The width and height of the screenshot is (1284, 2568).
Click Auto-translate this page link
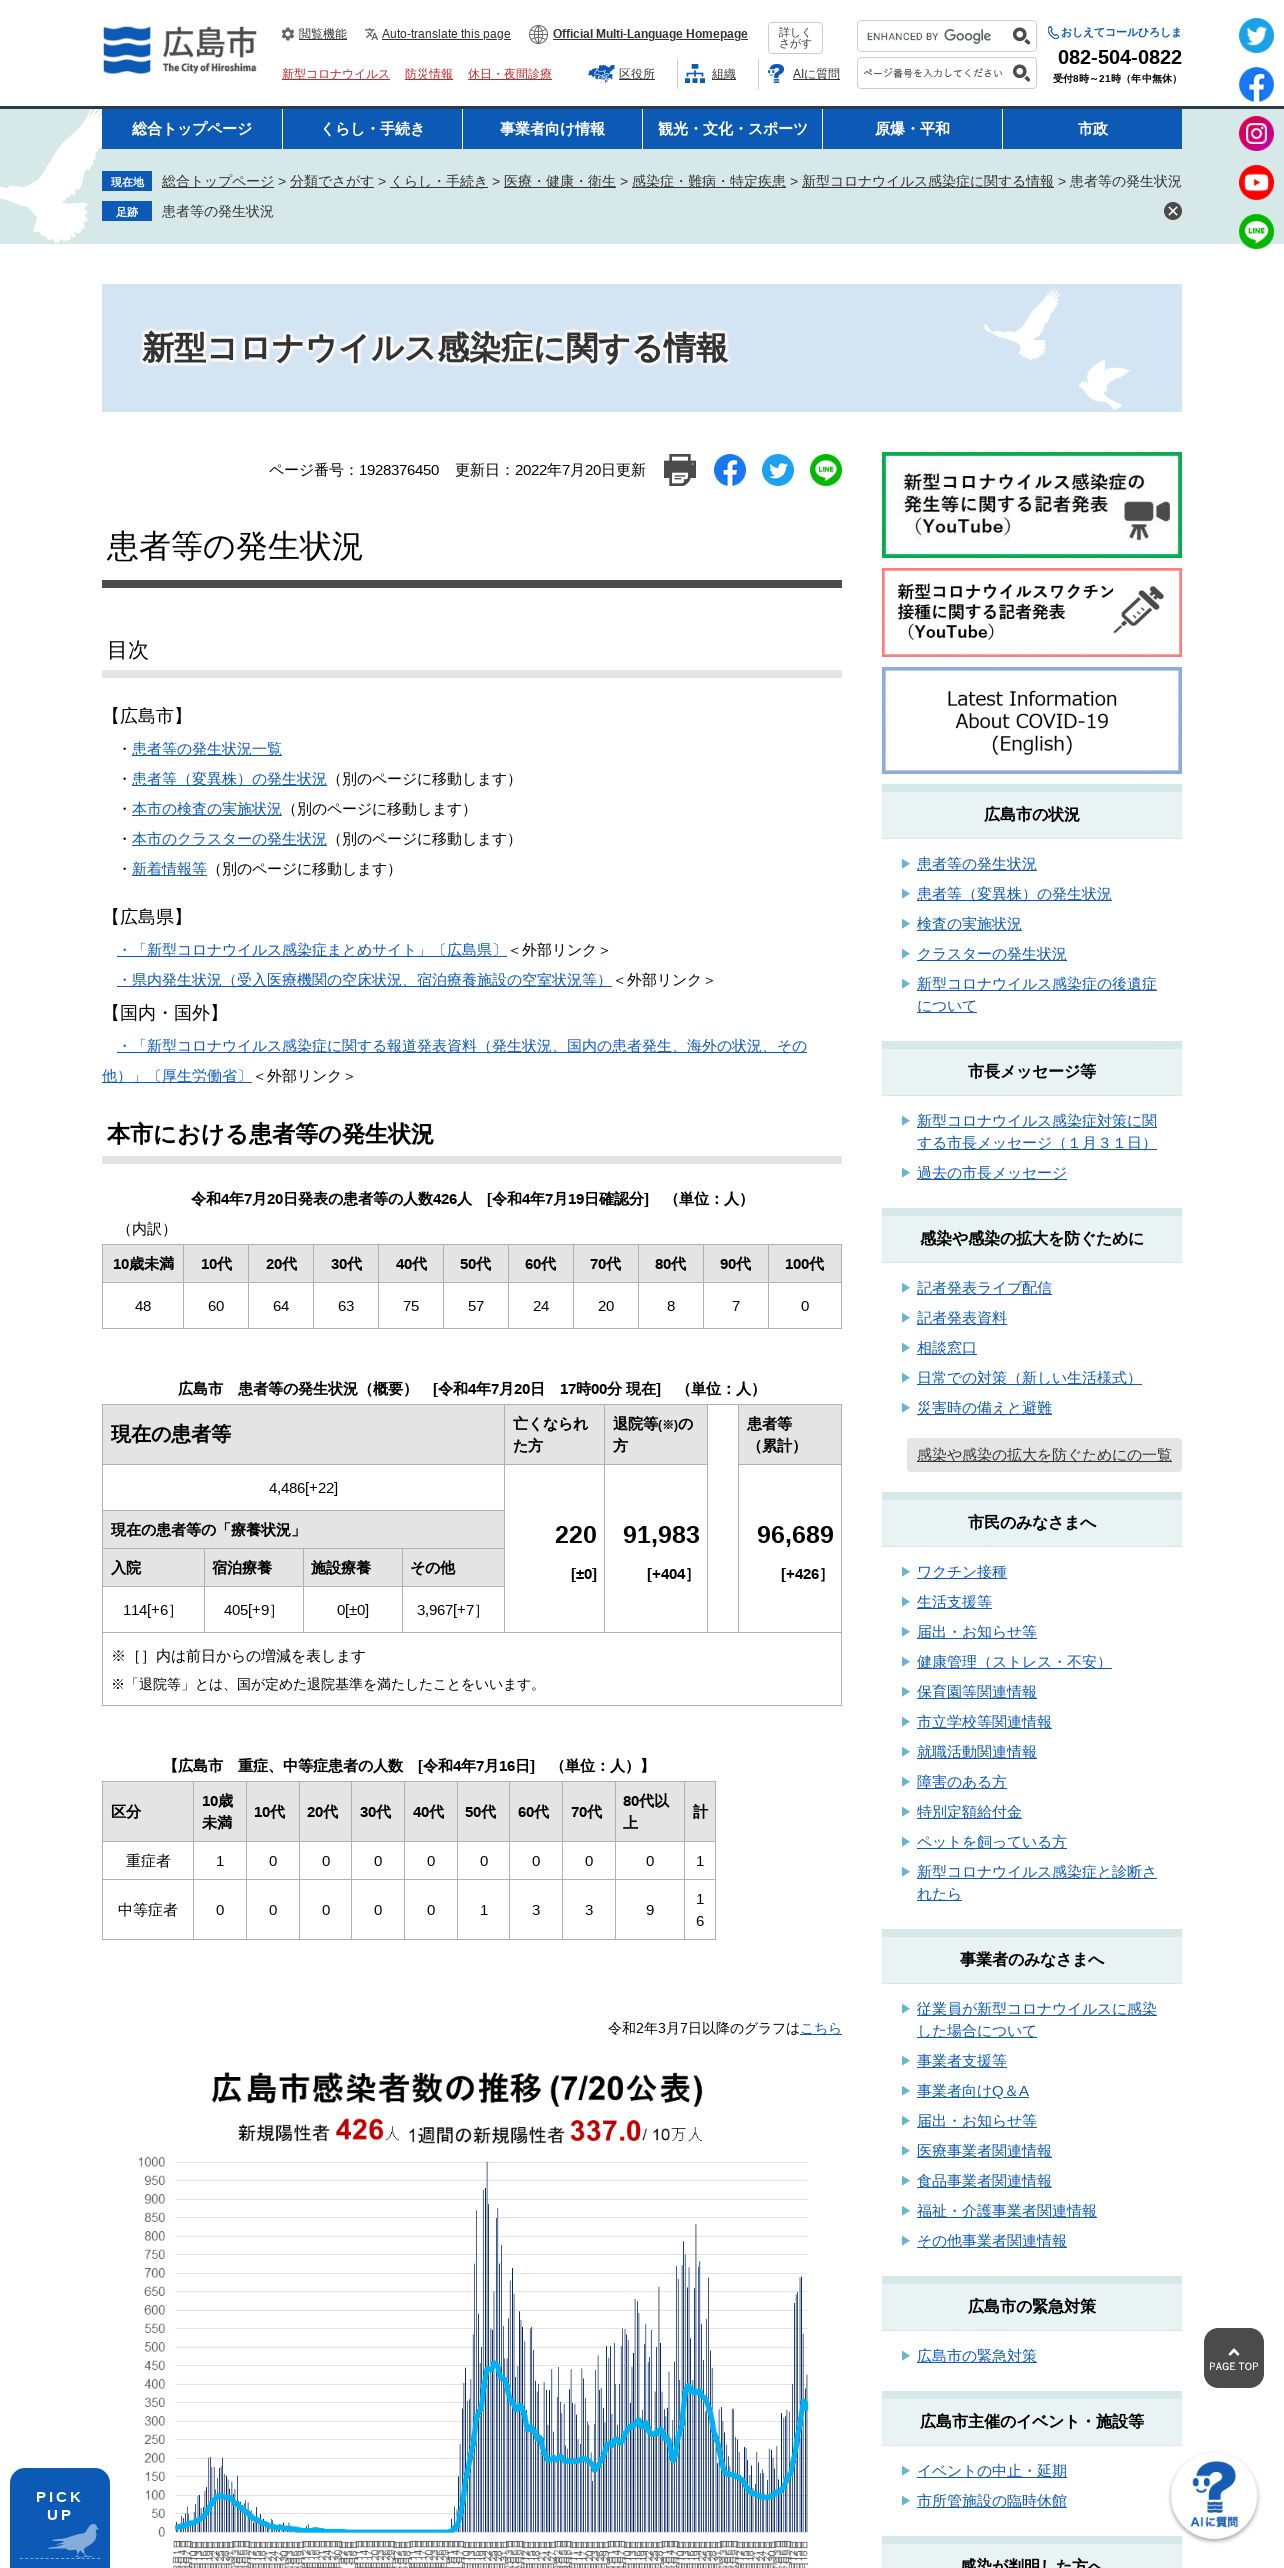click(446, 34)
